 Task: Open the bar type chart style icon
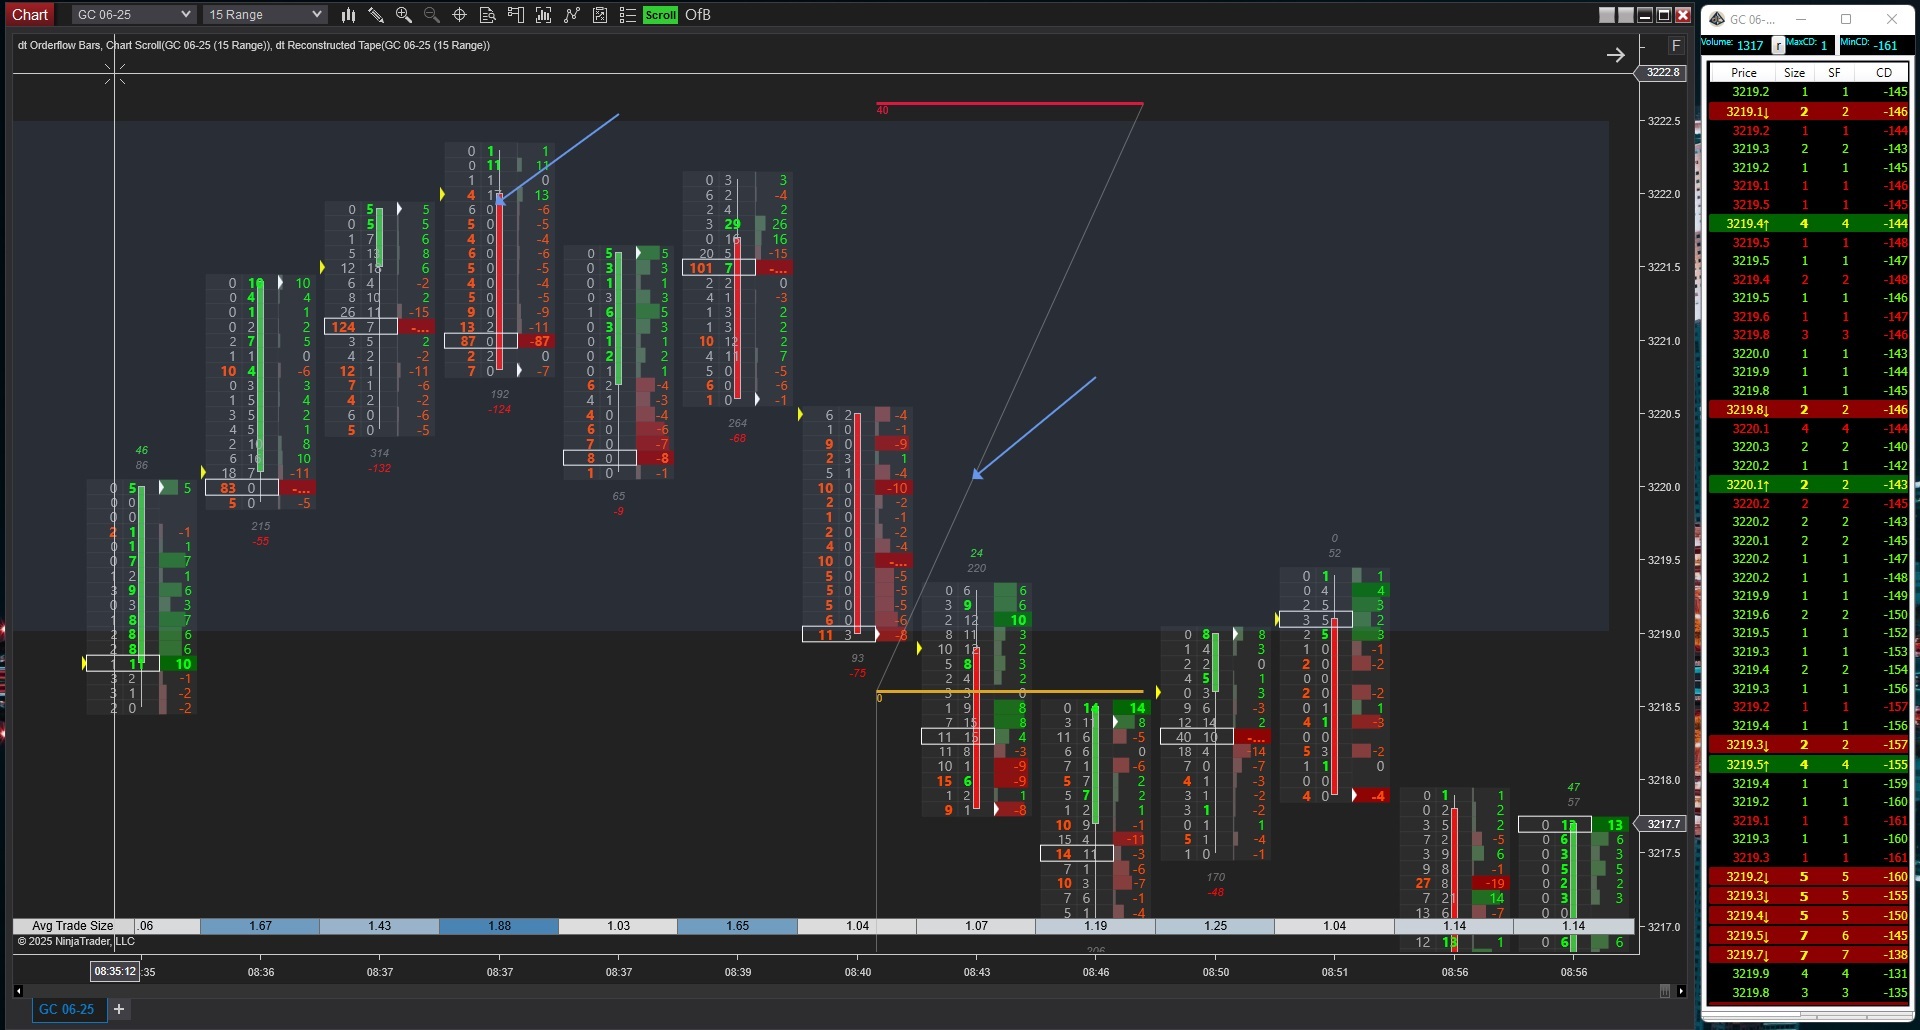click(348, 15)
